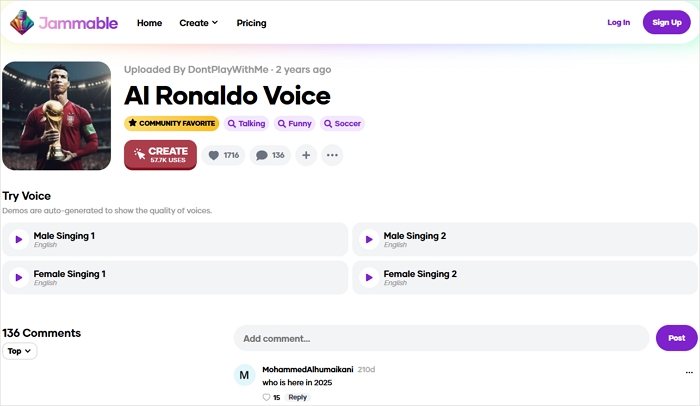Like the voice with the heart icon

pyautogui.click(x=224, y=155)
